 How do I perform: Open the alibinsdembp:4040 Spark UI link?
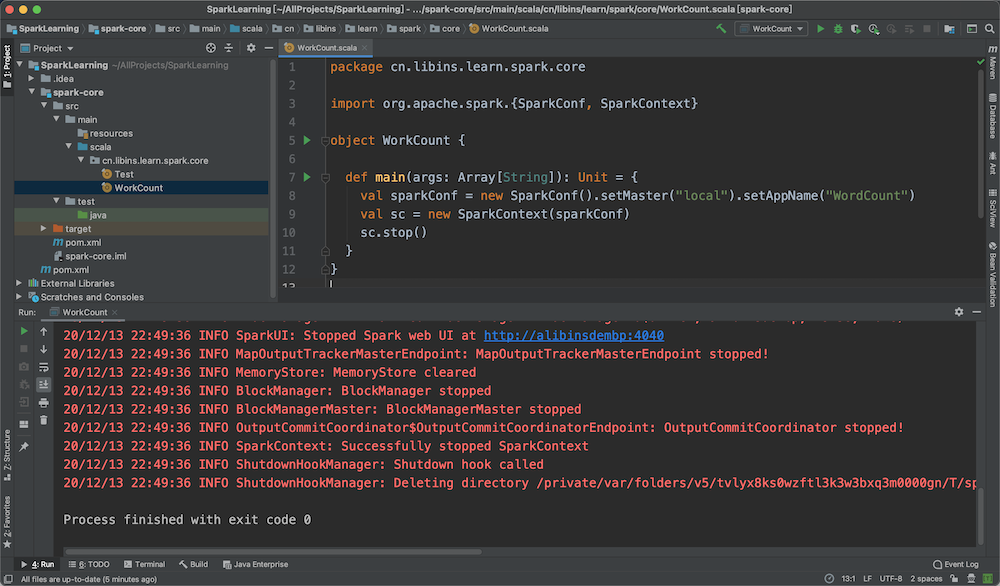(x=573, y=336)
